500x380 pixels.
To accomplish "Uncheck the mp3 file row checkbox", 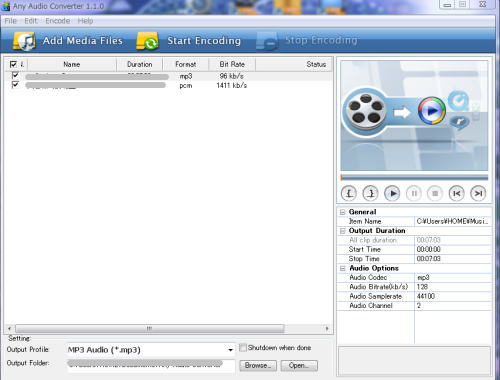I will [x=15, y=75].
